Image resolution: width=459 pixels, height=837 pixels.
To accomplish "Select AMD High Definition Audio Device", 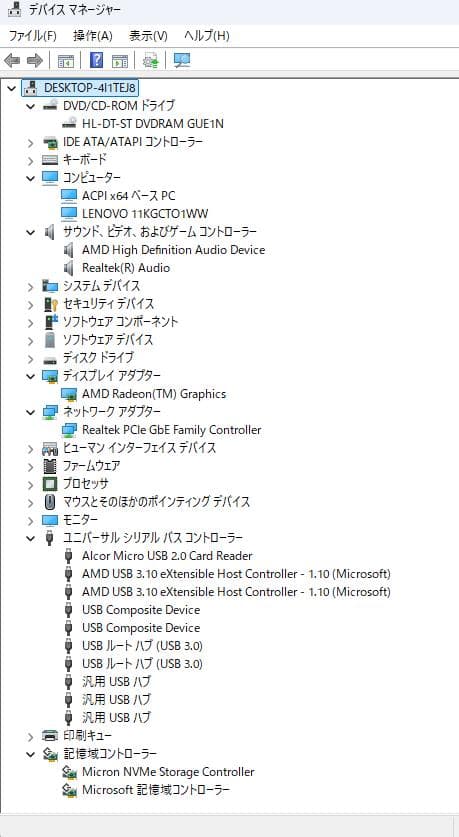I will pyautogui.click(x=173, y=250).
